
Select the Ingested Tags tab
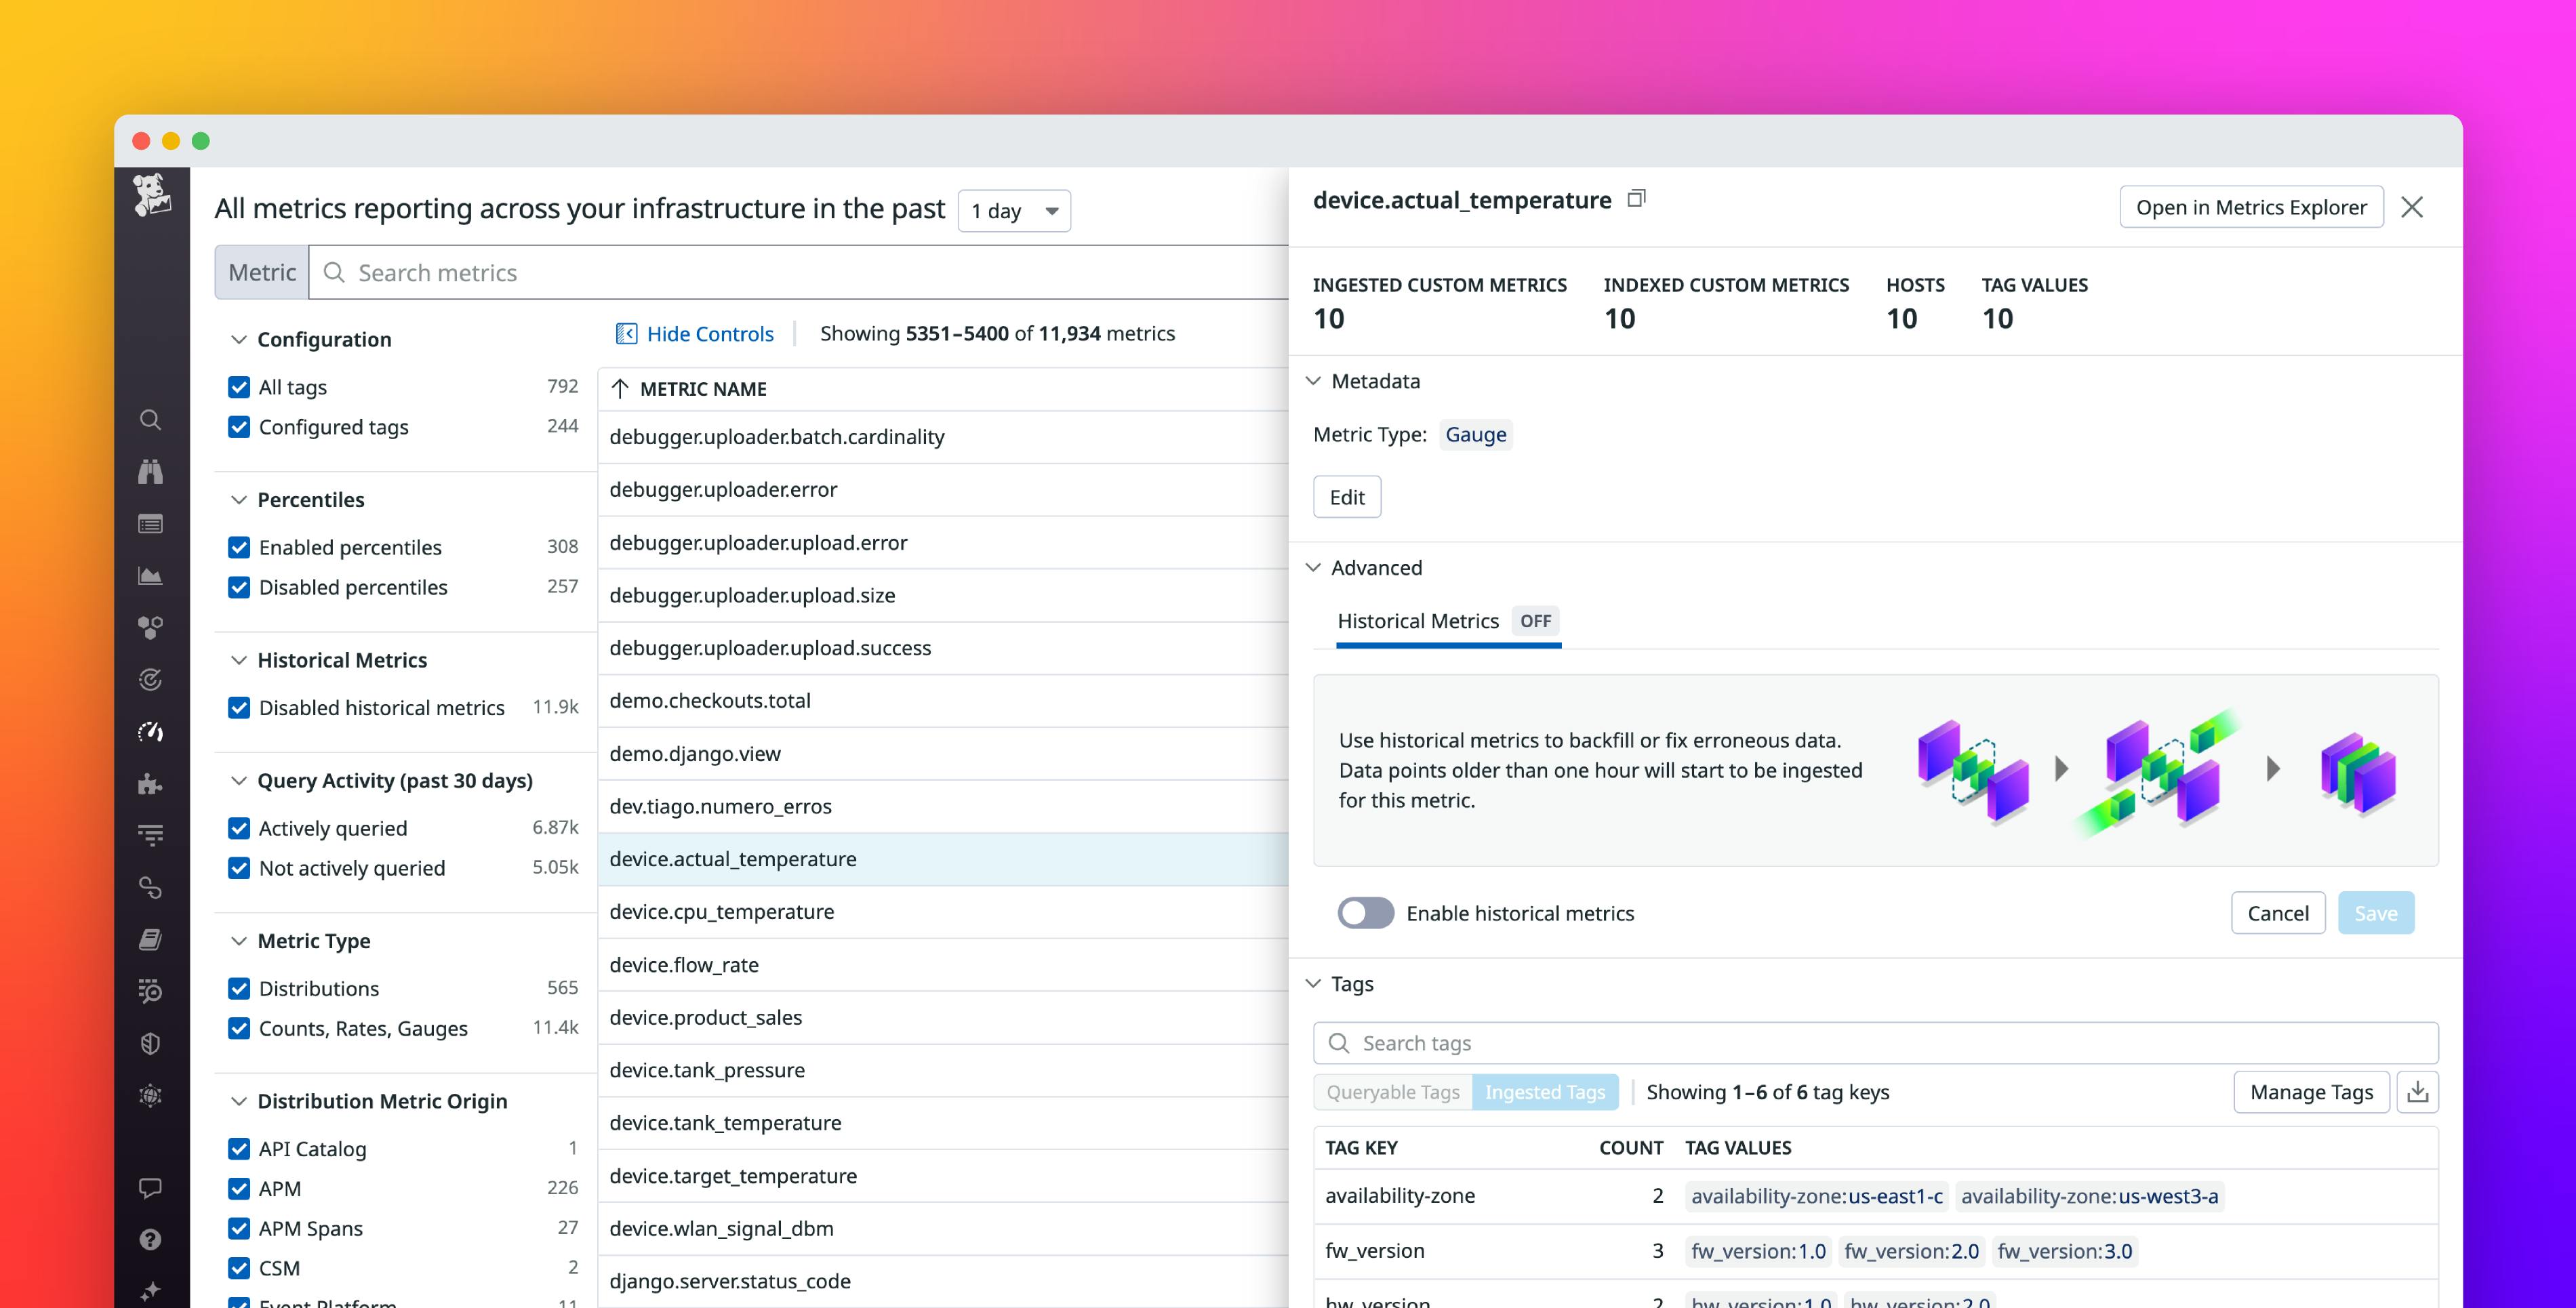point(1546,1091)
